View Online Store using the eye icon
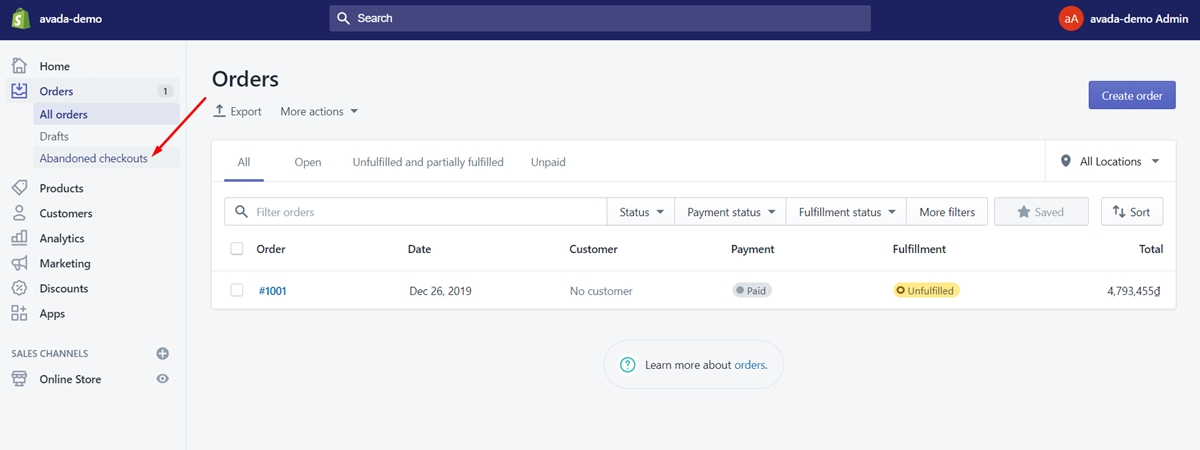 163,379
